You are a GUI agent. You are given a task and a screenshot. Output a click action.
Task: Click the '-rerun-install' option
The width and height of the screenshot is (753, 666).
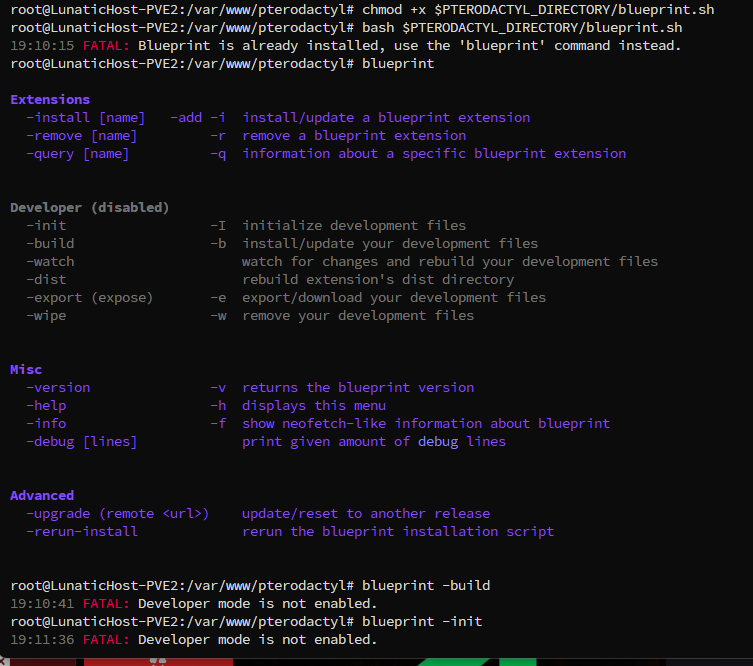point(82,532)
